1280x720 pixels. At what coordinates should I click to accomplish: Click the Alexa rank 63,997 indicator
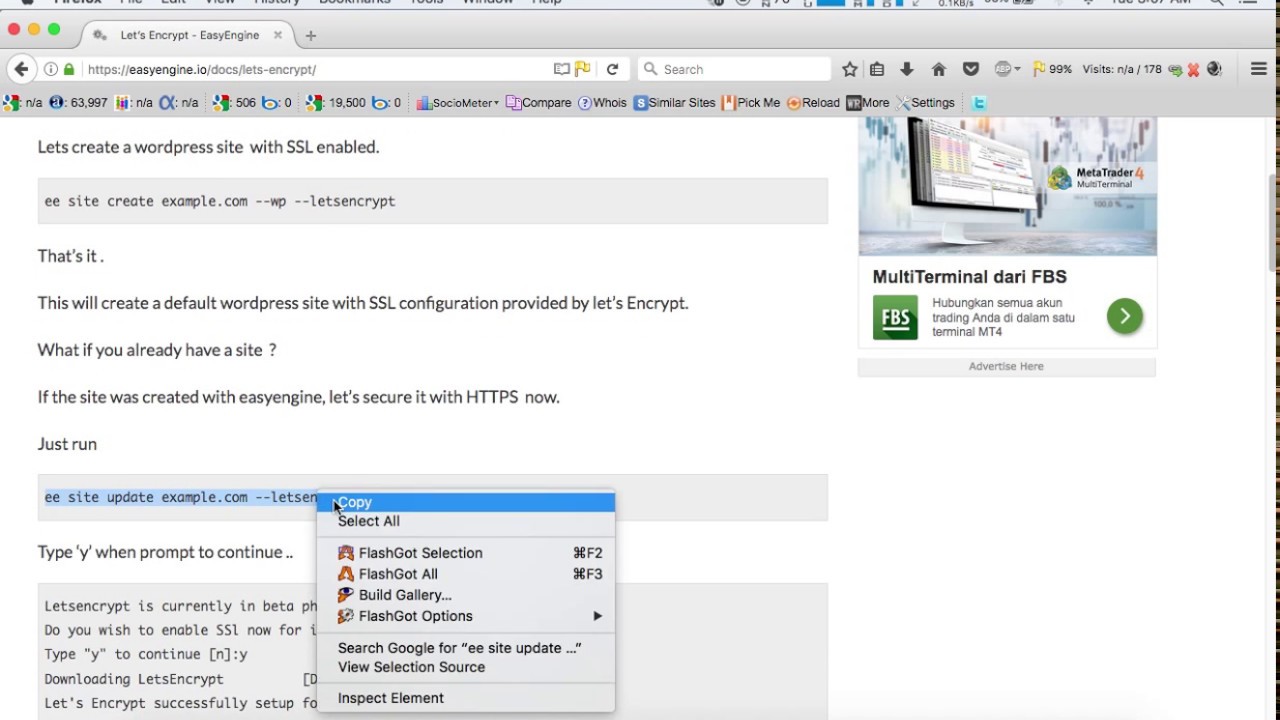[x=78, y=102]
